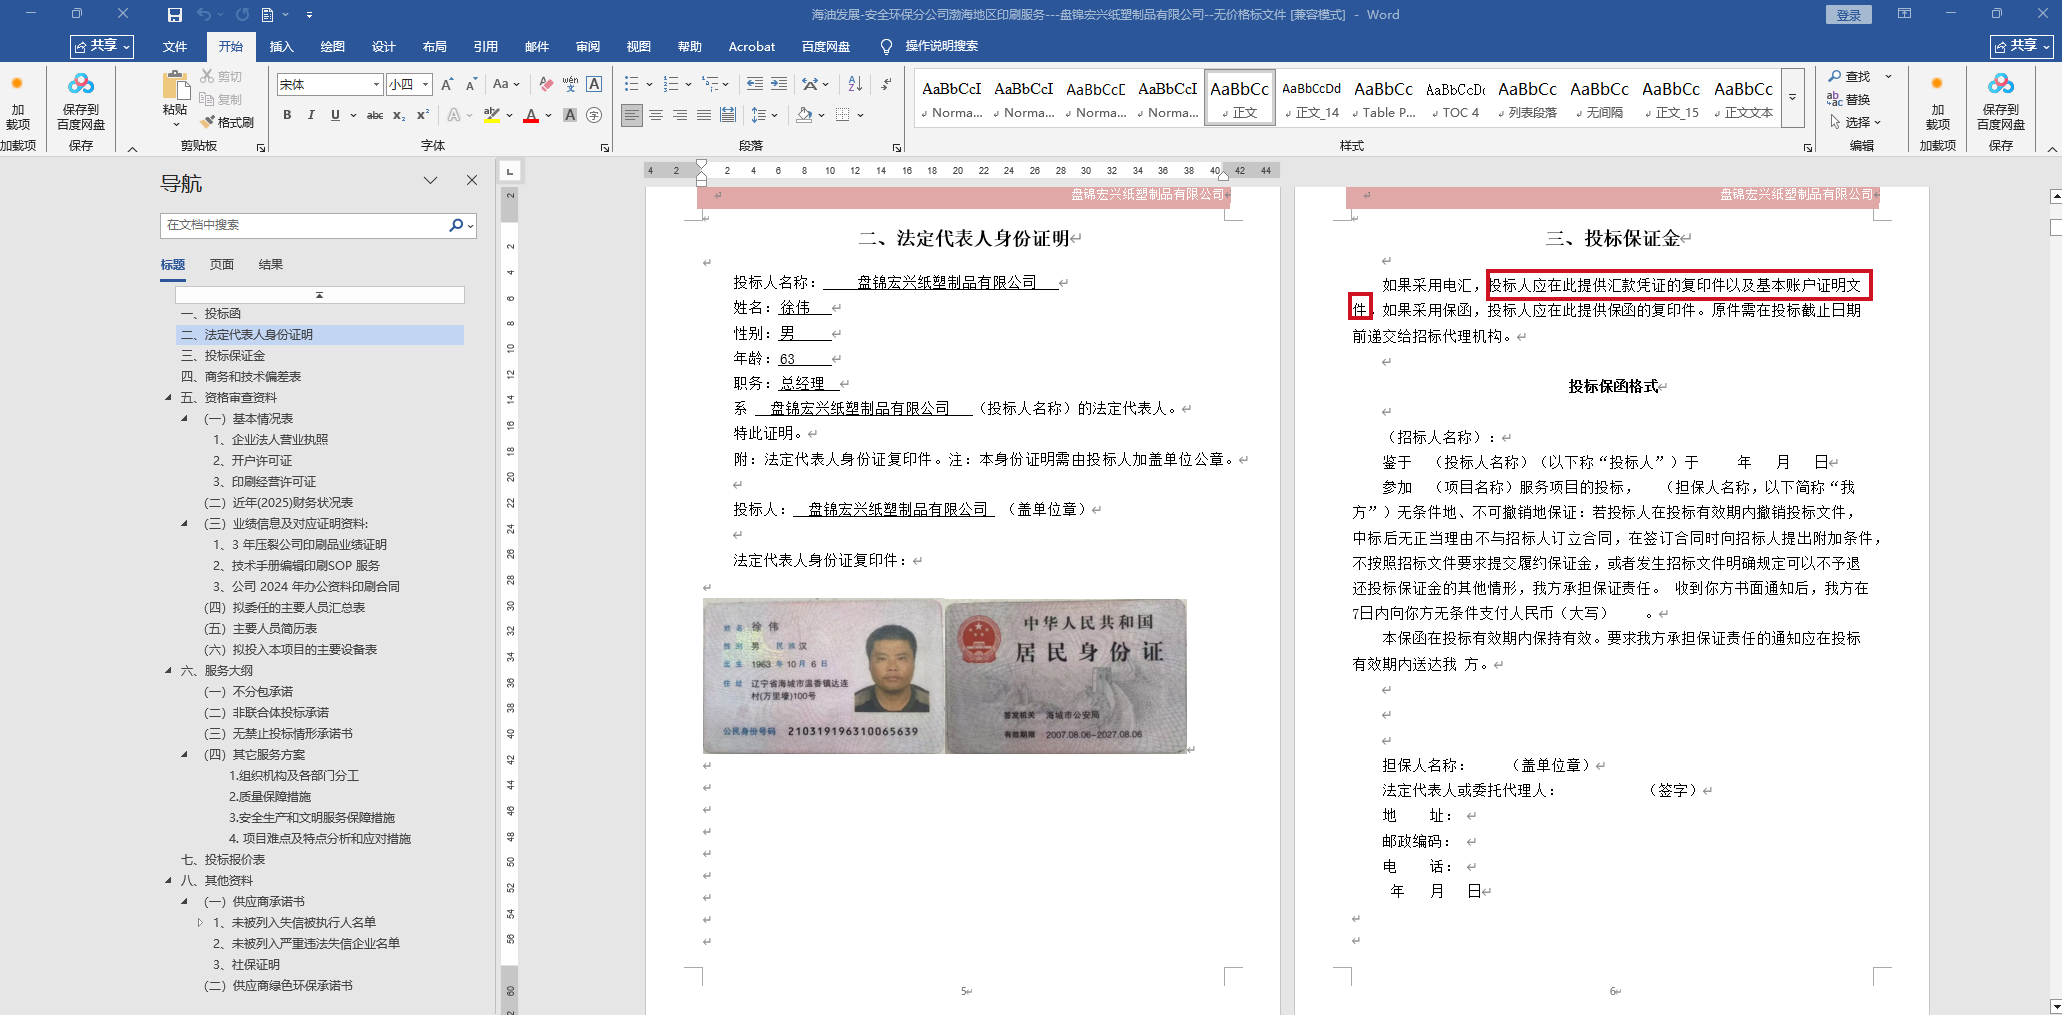Screen dimensions: 2062x1015
Task: Switch to the 布局 (Layout) ribbon tab
Action: 435,47
